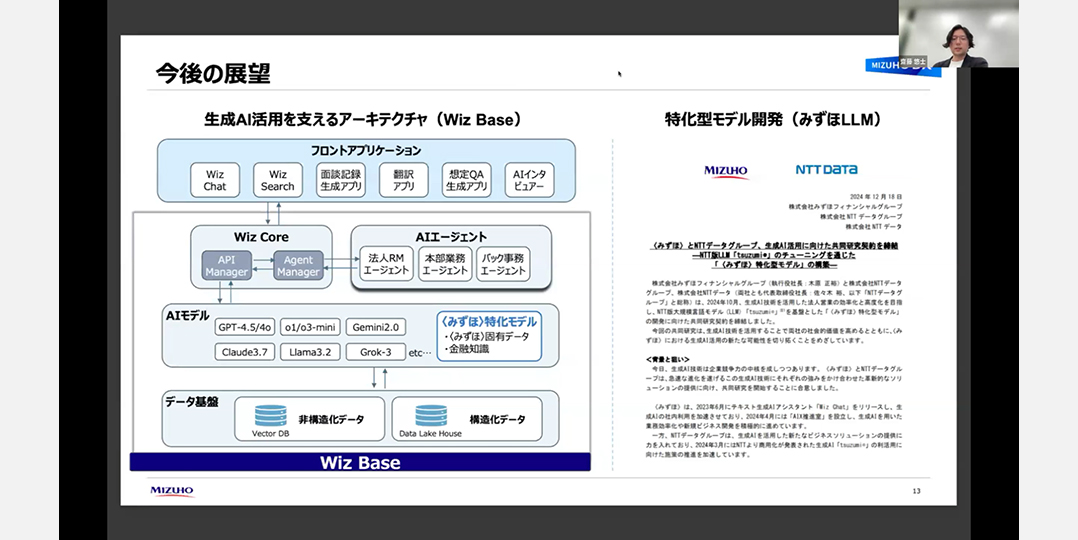Click the Wiz Core heading
This screenshot has height=540, width=1078.
click(x=261, y=237)
